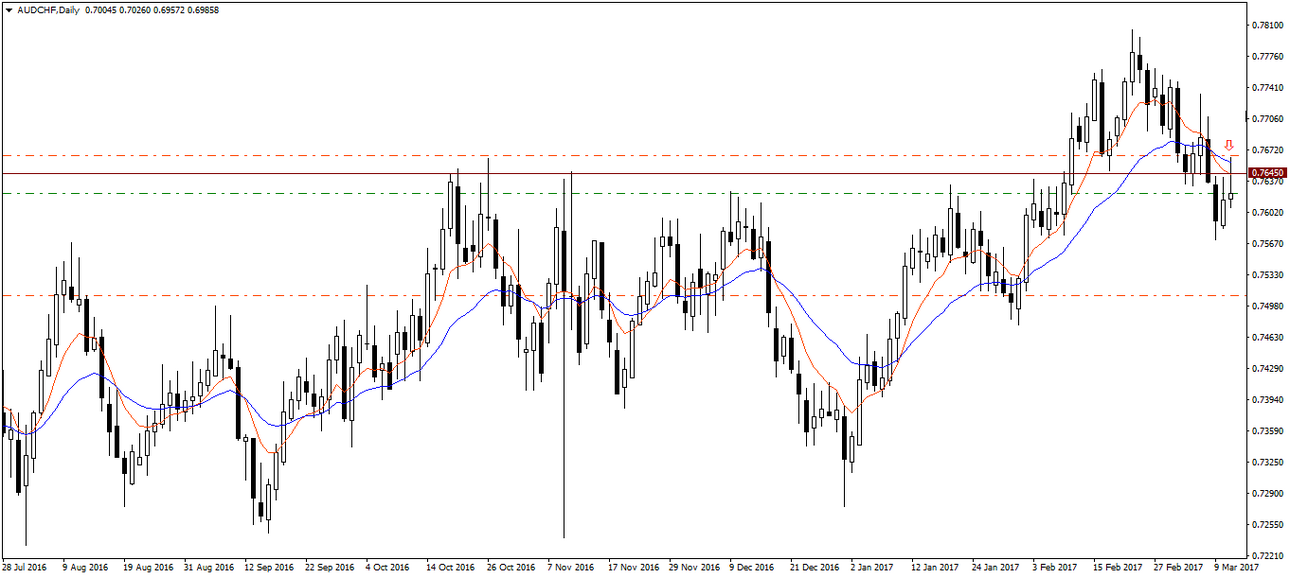
Task: Click the red down arrow marker
Action: [x=1229, y=146]
